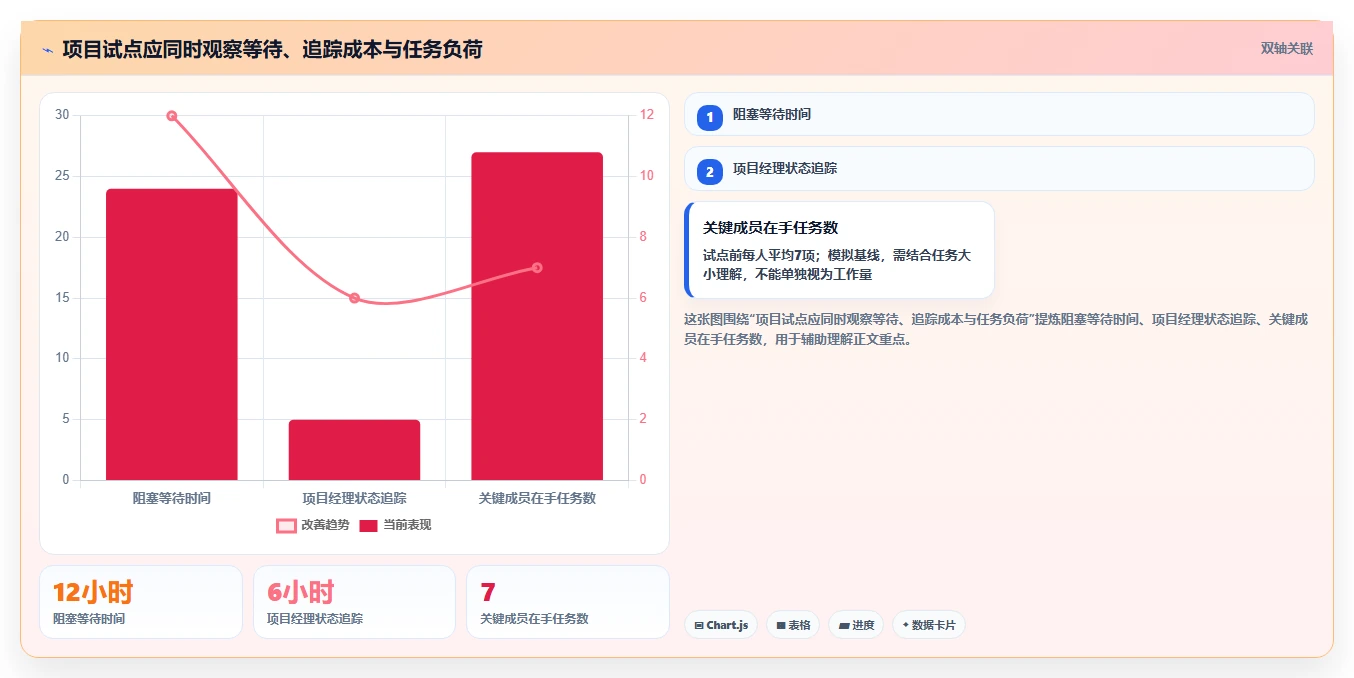Click the 进度 tag
Viewport: 1354px width, 678px height.
tap(856, 625)
